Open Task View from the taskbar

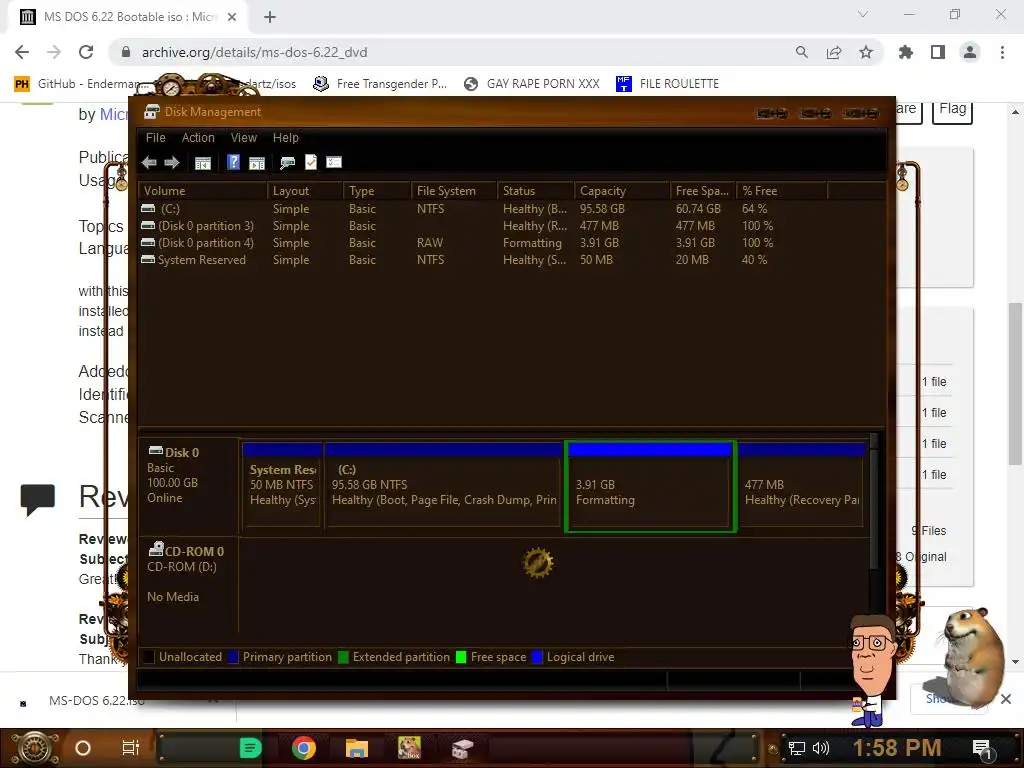coord(131,748)
